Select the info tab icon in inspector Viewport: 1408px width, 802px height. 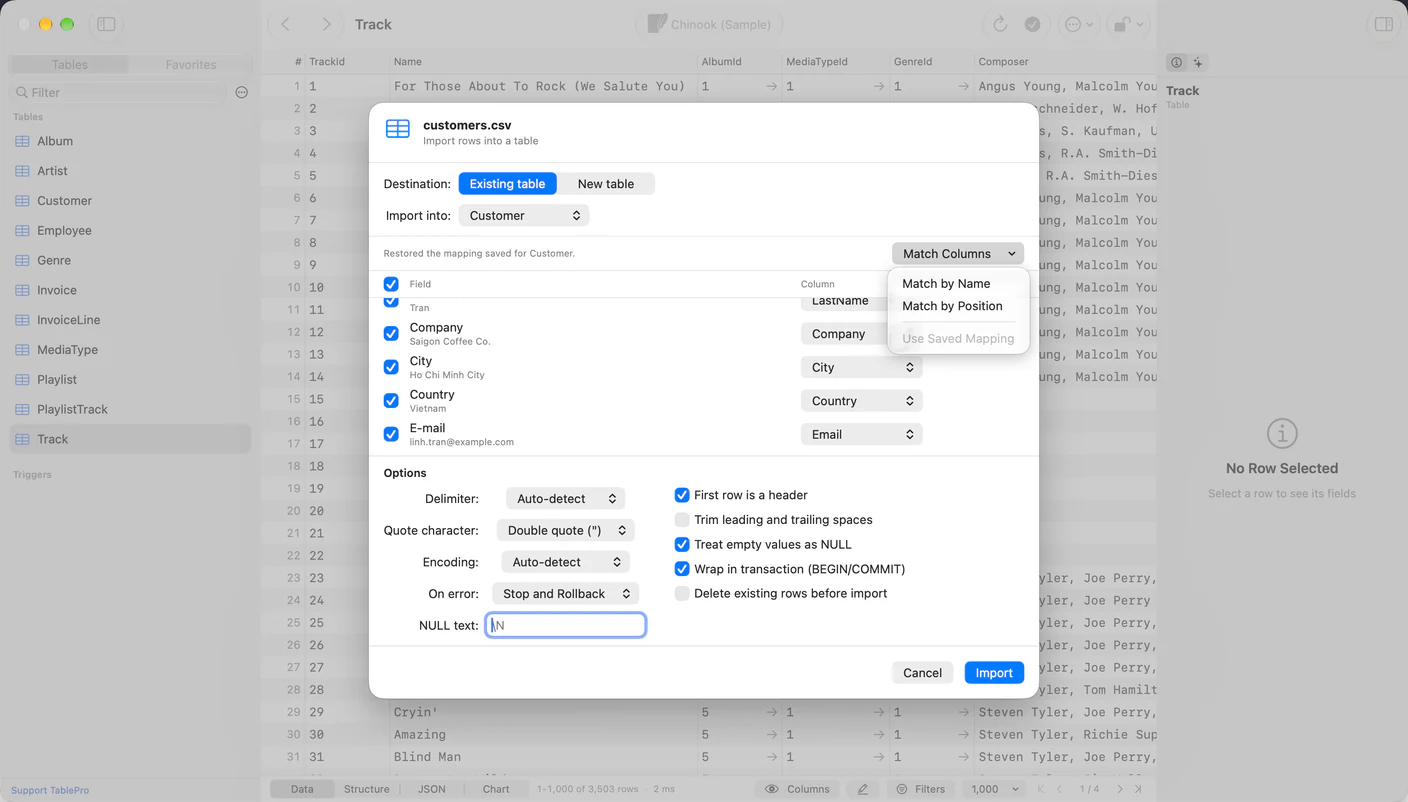click(x=1176, y=62)
